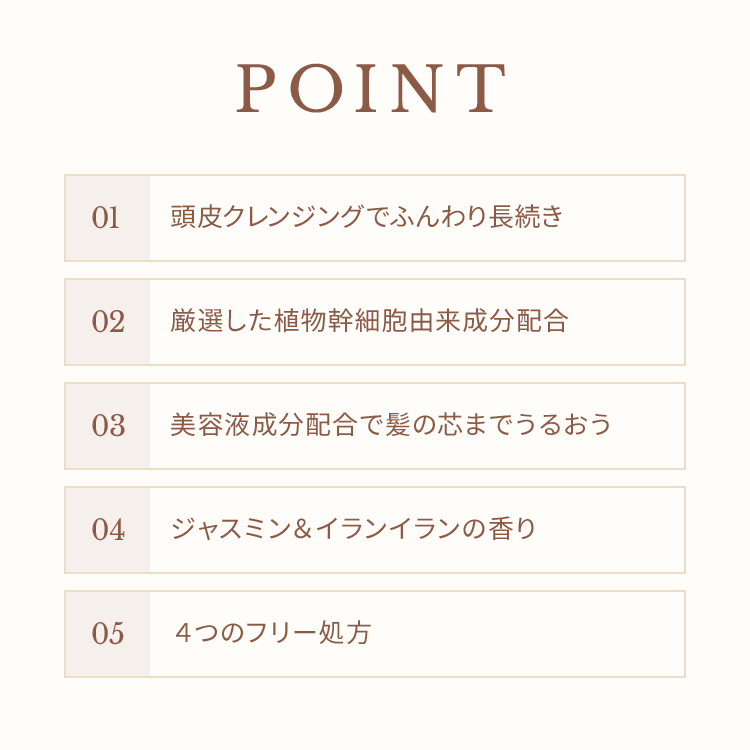The height and width of the screenshot is (750, 750).
Task: Click 頭皮クレンジングでふんわり長続き text
Action: 367,216
